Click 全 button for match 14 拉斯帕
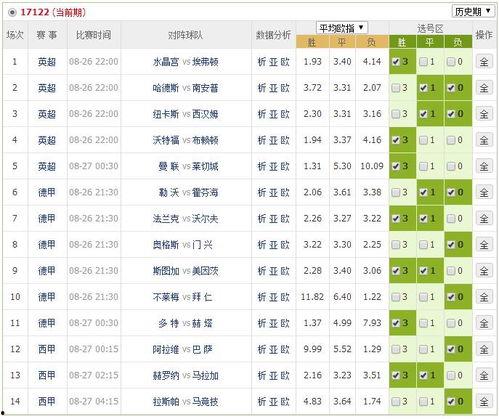The image size is (499, 419). point(484,401)
